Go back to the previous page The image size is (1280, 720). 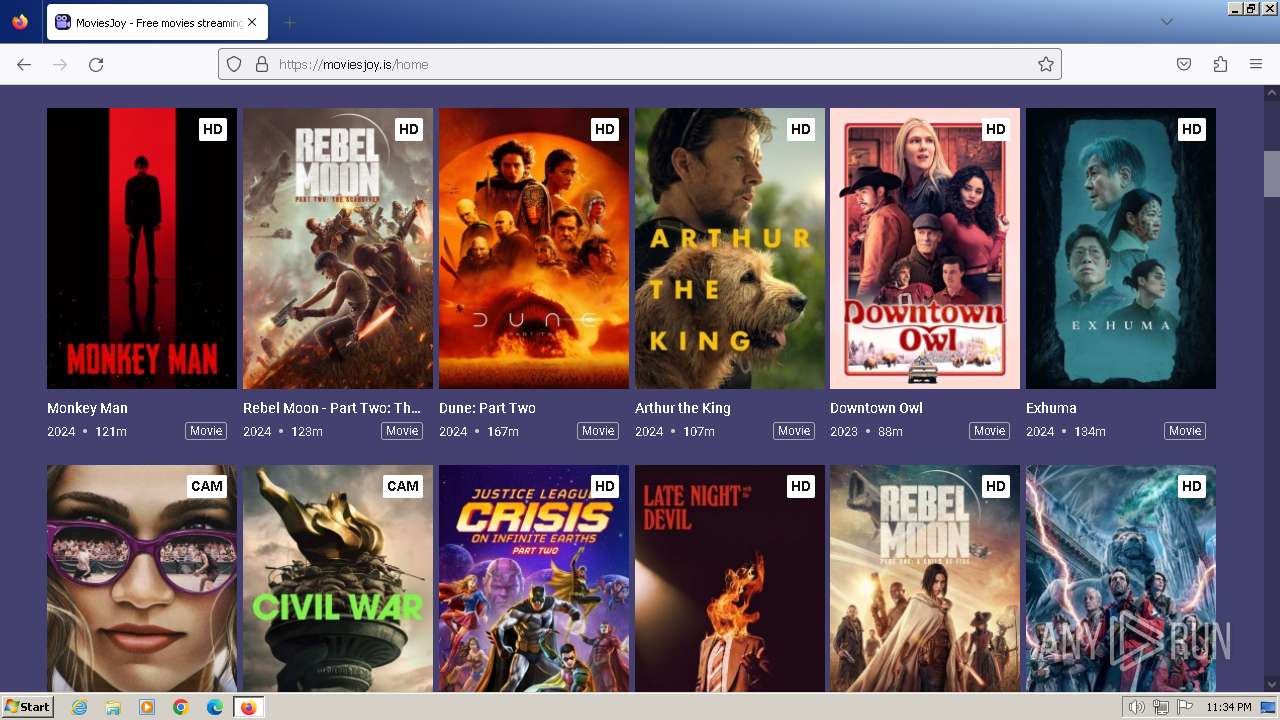(24, 64)
